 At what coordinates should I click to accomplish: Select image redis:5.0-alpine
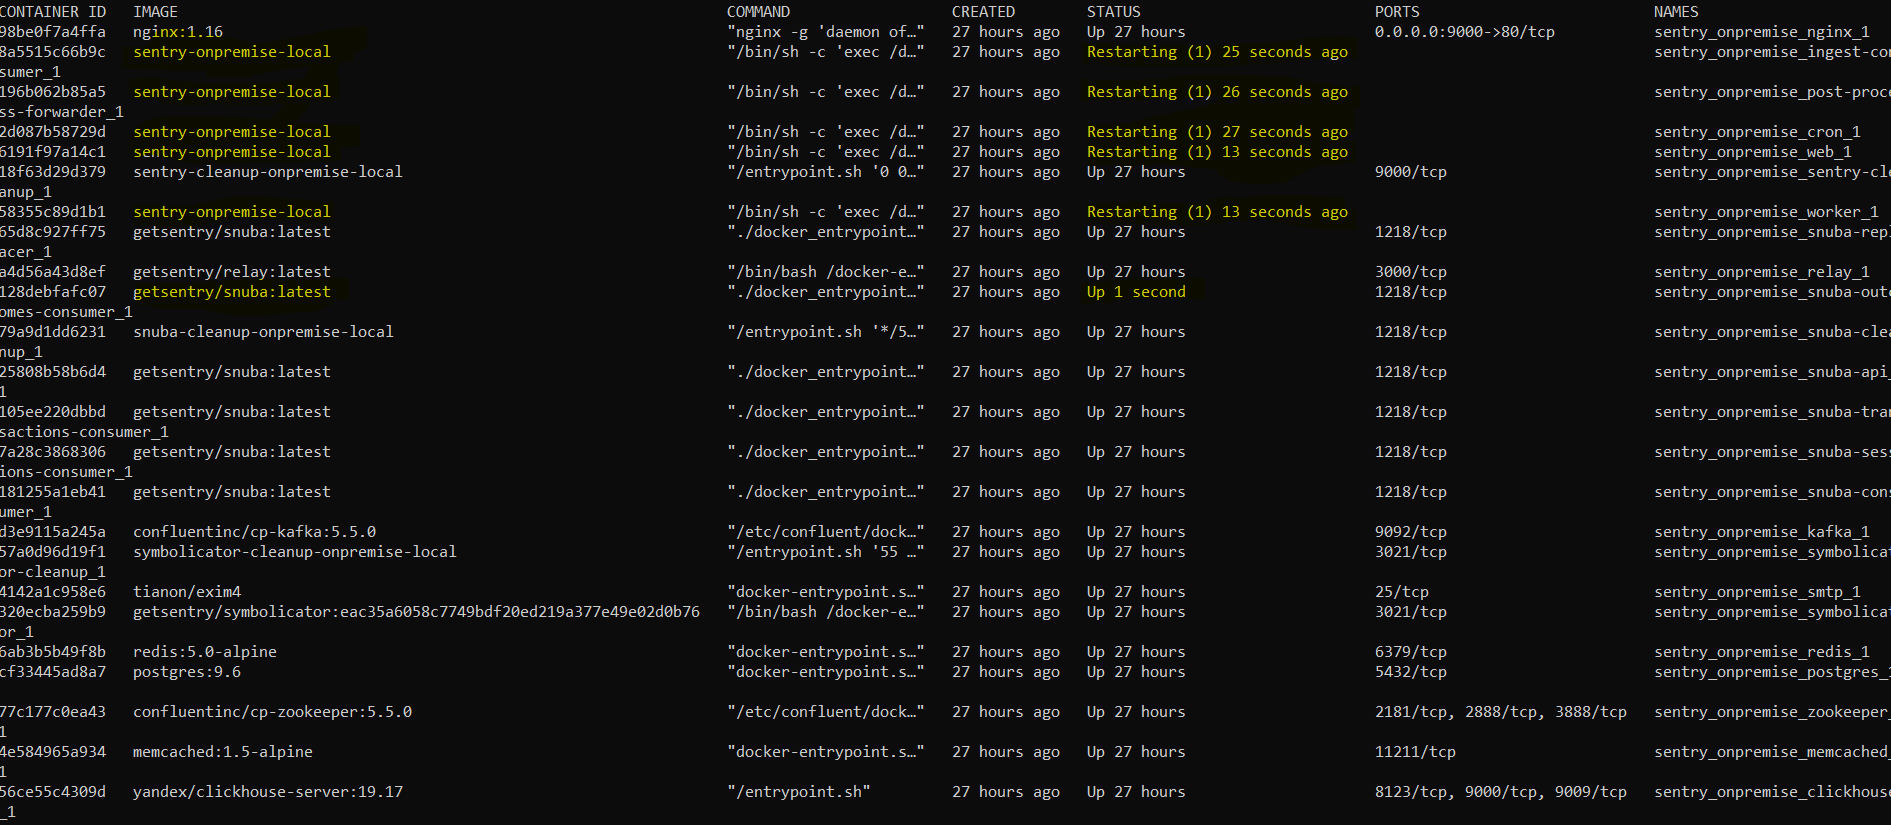click(x=205, y=652)
